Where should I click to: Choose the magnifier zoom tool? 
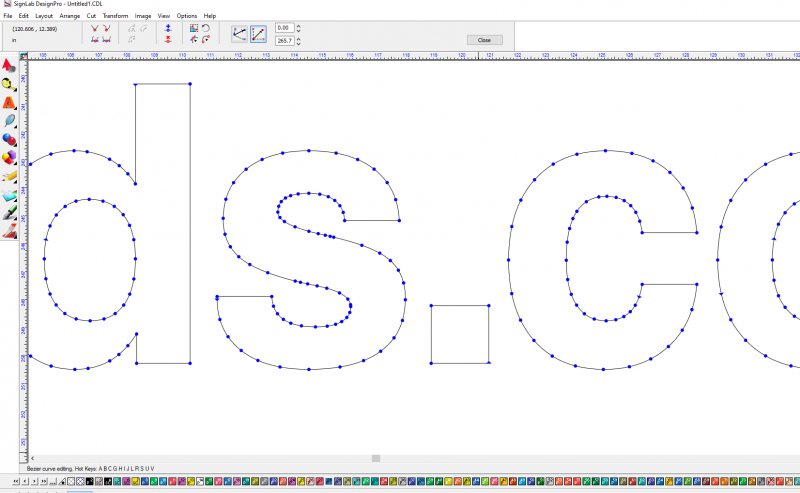click(x=9, y=83)
